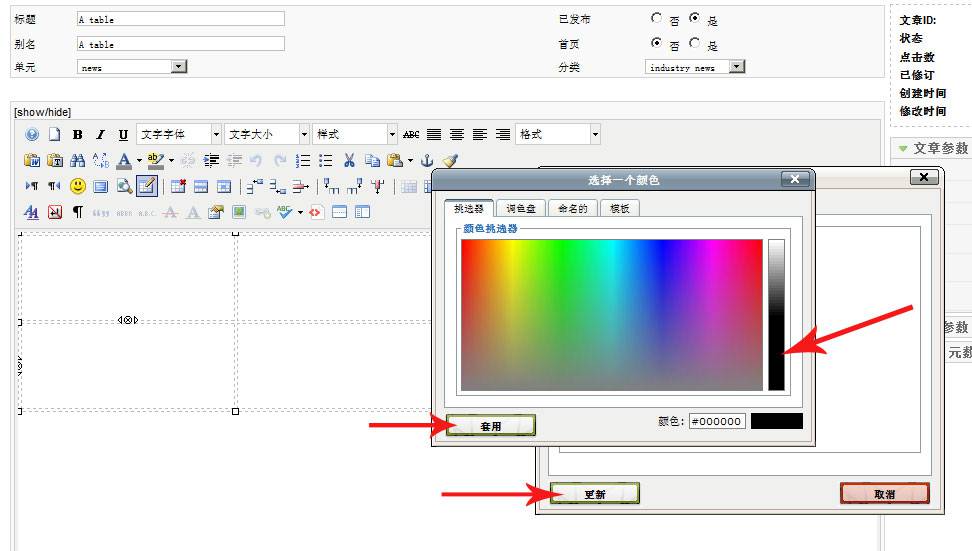Viewport: 972px width, 551px height.
Task: Select 是 for 已发布
Action: (694, 18)
